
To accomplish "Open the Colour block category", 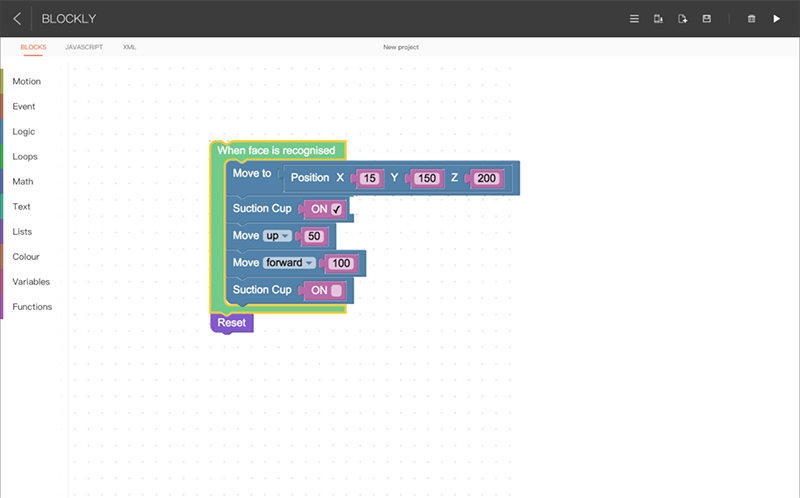I will (26, 256).
